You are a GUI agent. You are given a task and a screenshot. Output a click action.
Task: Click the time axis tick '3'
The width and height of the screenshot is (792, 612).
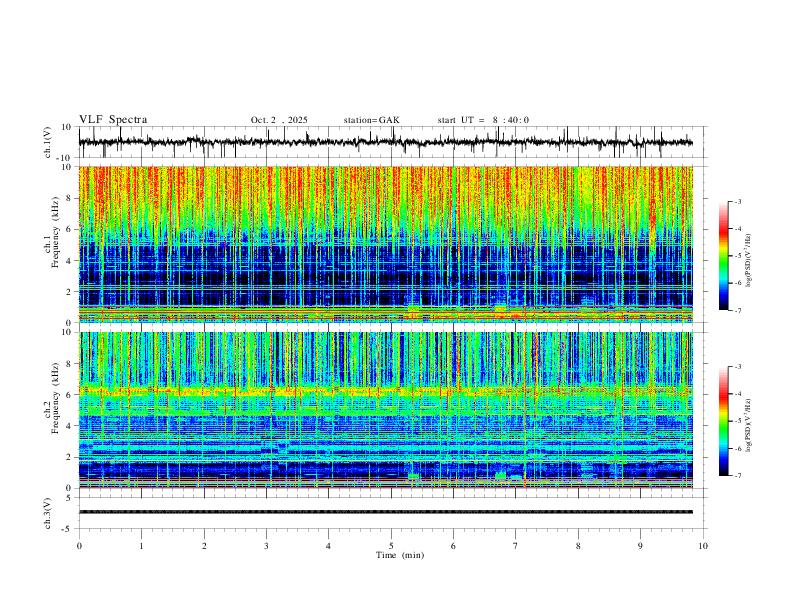(x=266, y=546)
